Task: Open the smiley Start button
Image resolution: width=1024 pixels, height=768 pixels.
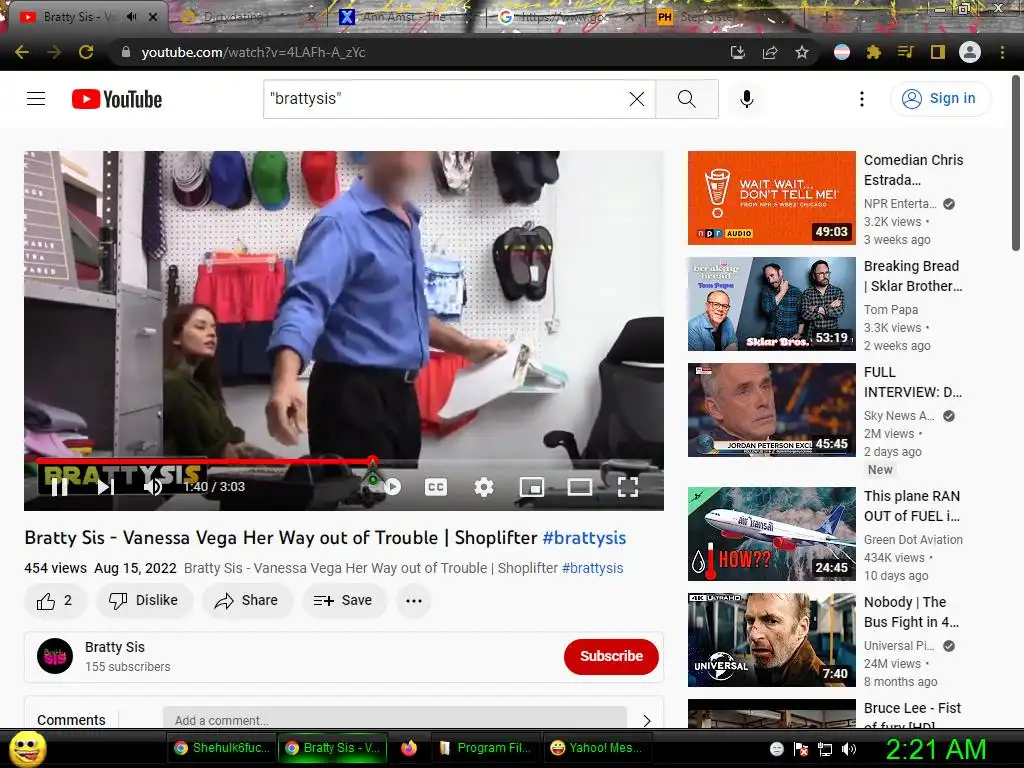Action: [27, 748]
